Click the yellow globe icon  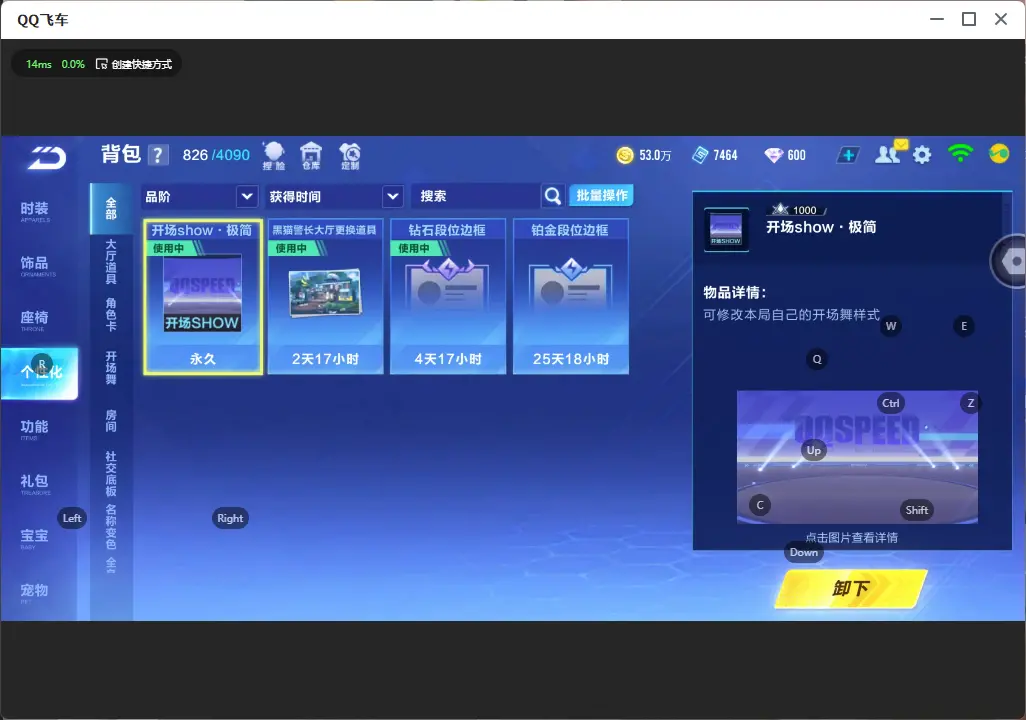click(x=999, y=154)
